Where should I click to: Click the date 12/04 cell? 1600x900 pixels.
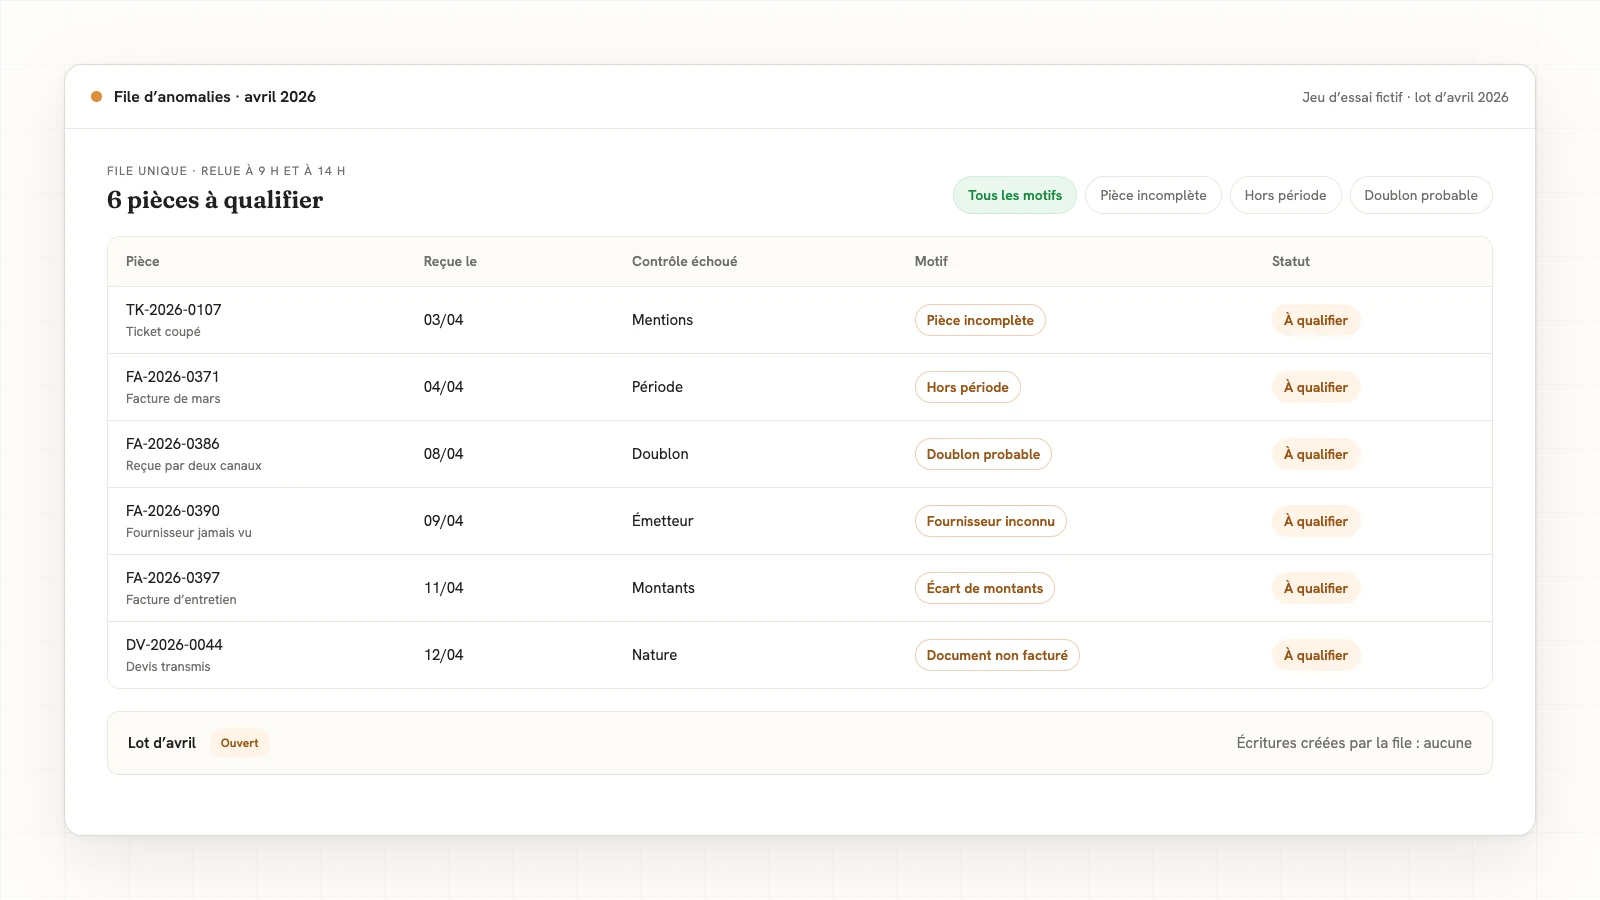[x=444, y=655]
